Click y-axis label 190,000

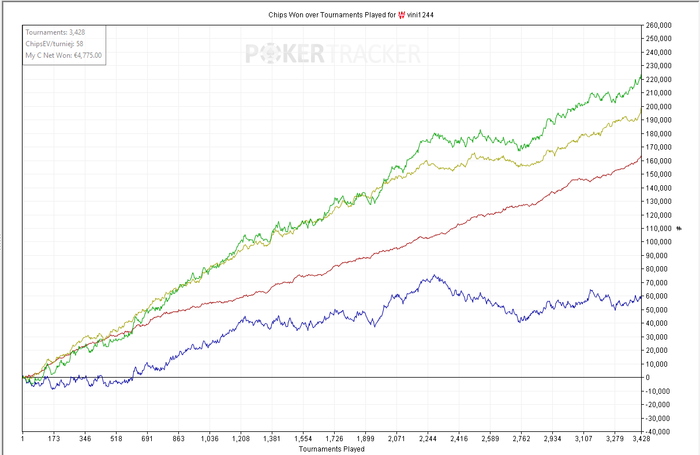pyautogui.click(x=659, y=120)
